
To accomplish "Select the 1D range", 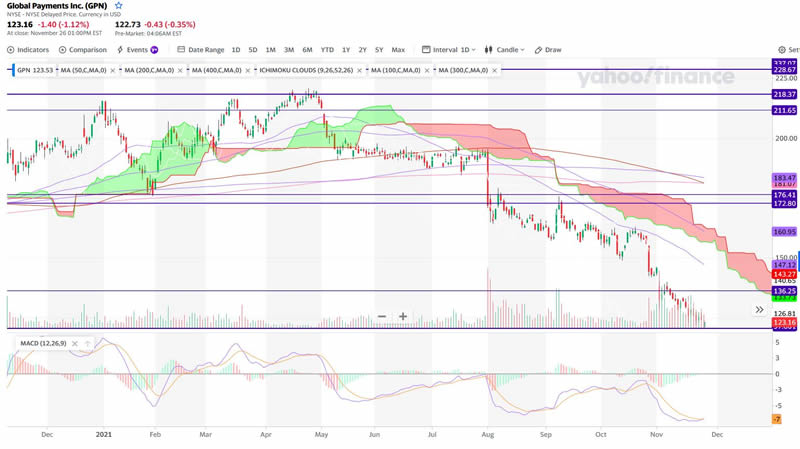I will pyautogui.click(x=236, y=49).
